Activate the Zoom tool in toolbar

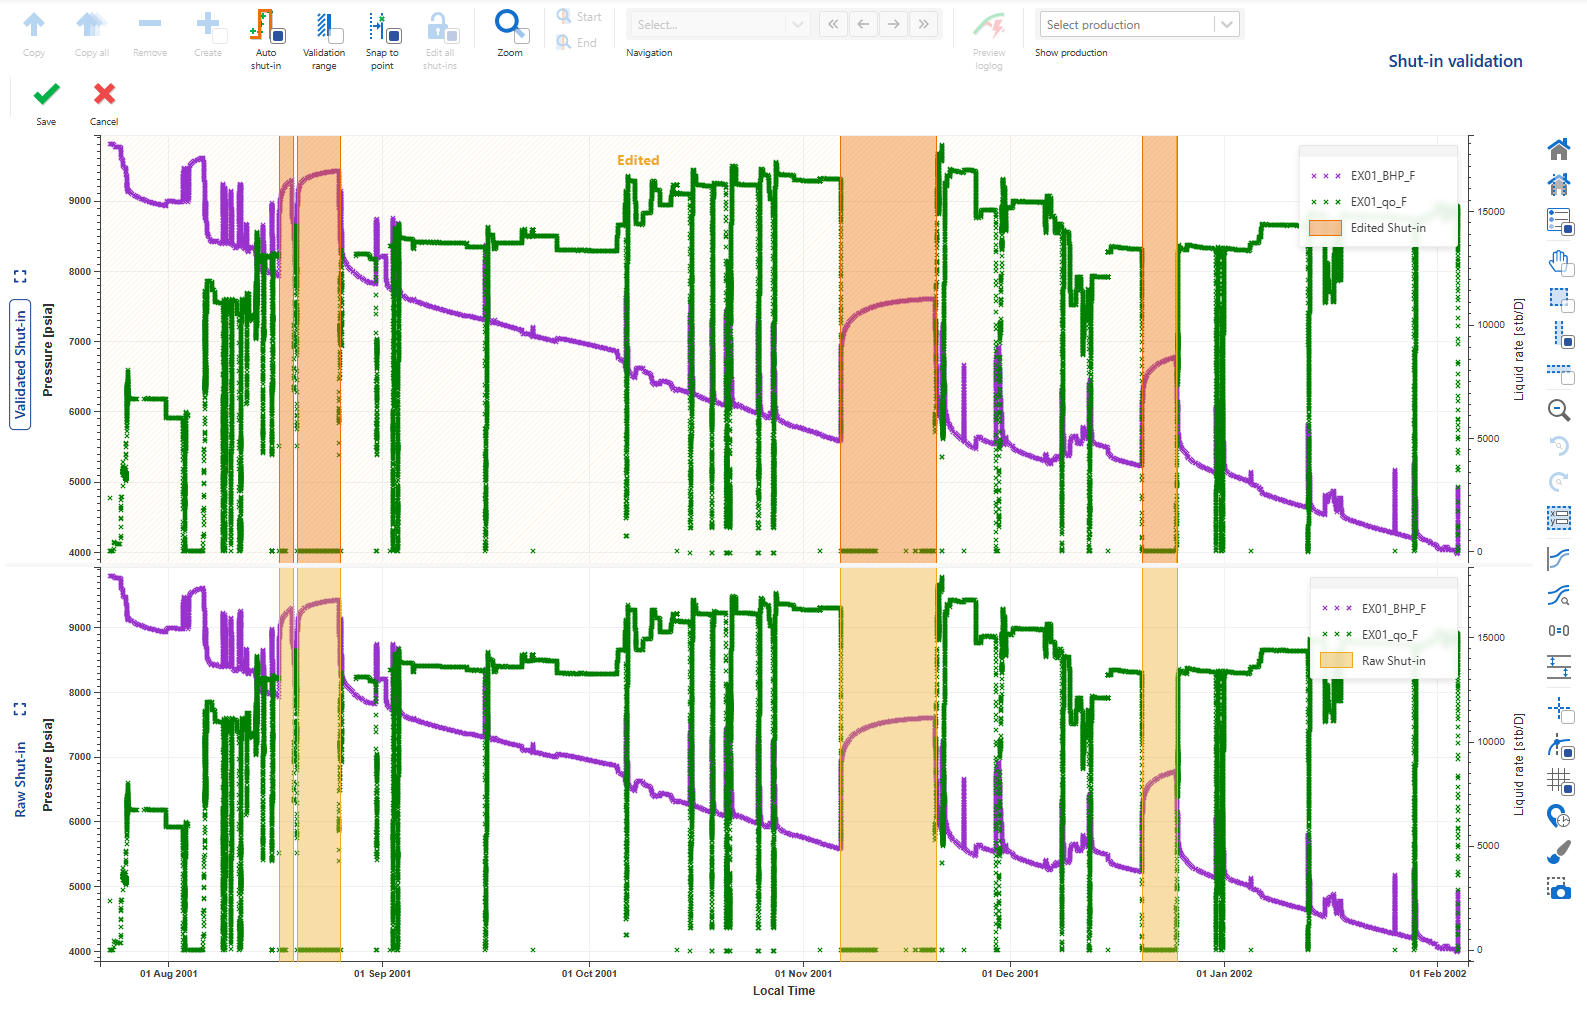click(510, 26)
